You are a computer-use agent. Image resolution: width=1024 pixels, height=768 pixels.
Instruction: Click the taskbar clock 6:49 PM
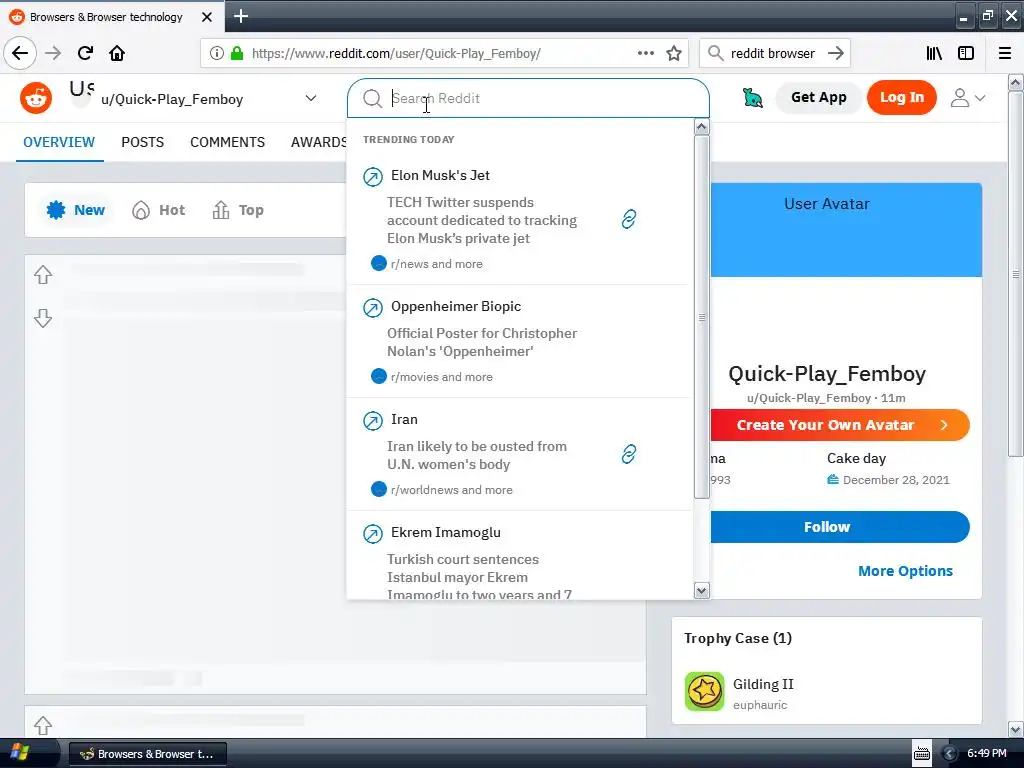click(x=987, y=753)
